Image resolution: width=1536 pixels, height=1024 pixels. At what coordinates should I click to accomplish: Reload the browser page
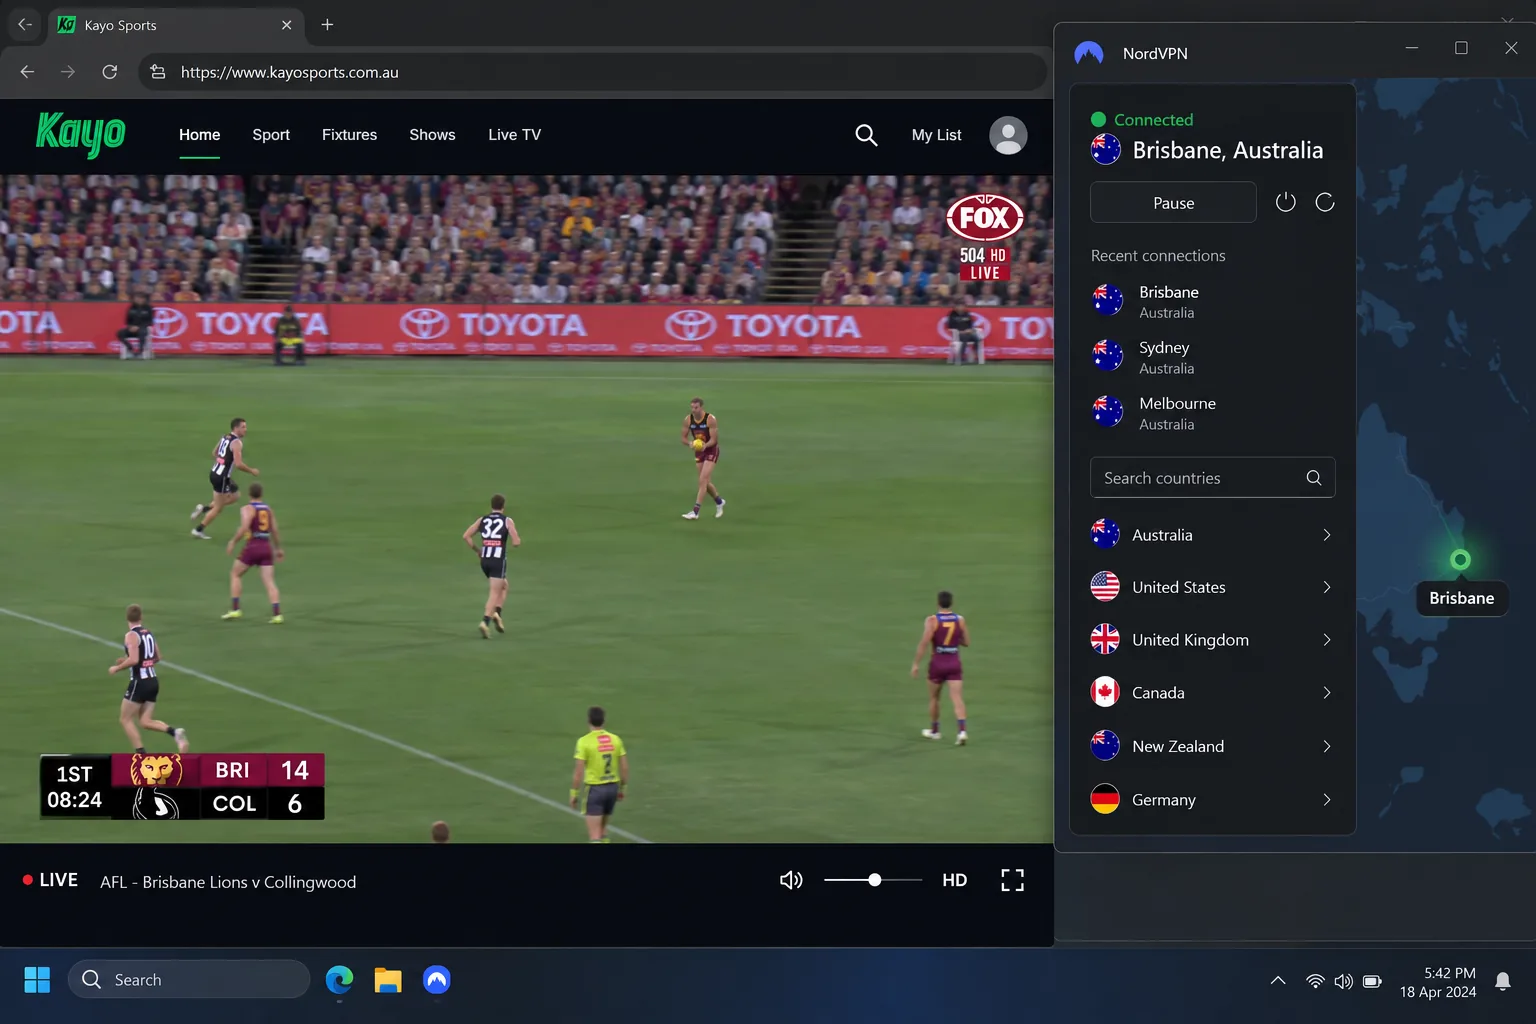[110, 72]
